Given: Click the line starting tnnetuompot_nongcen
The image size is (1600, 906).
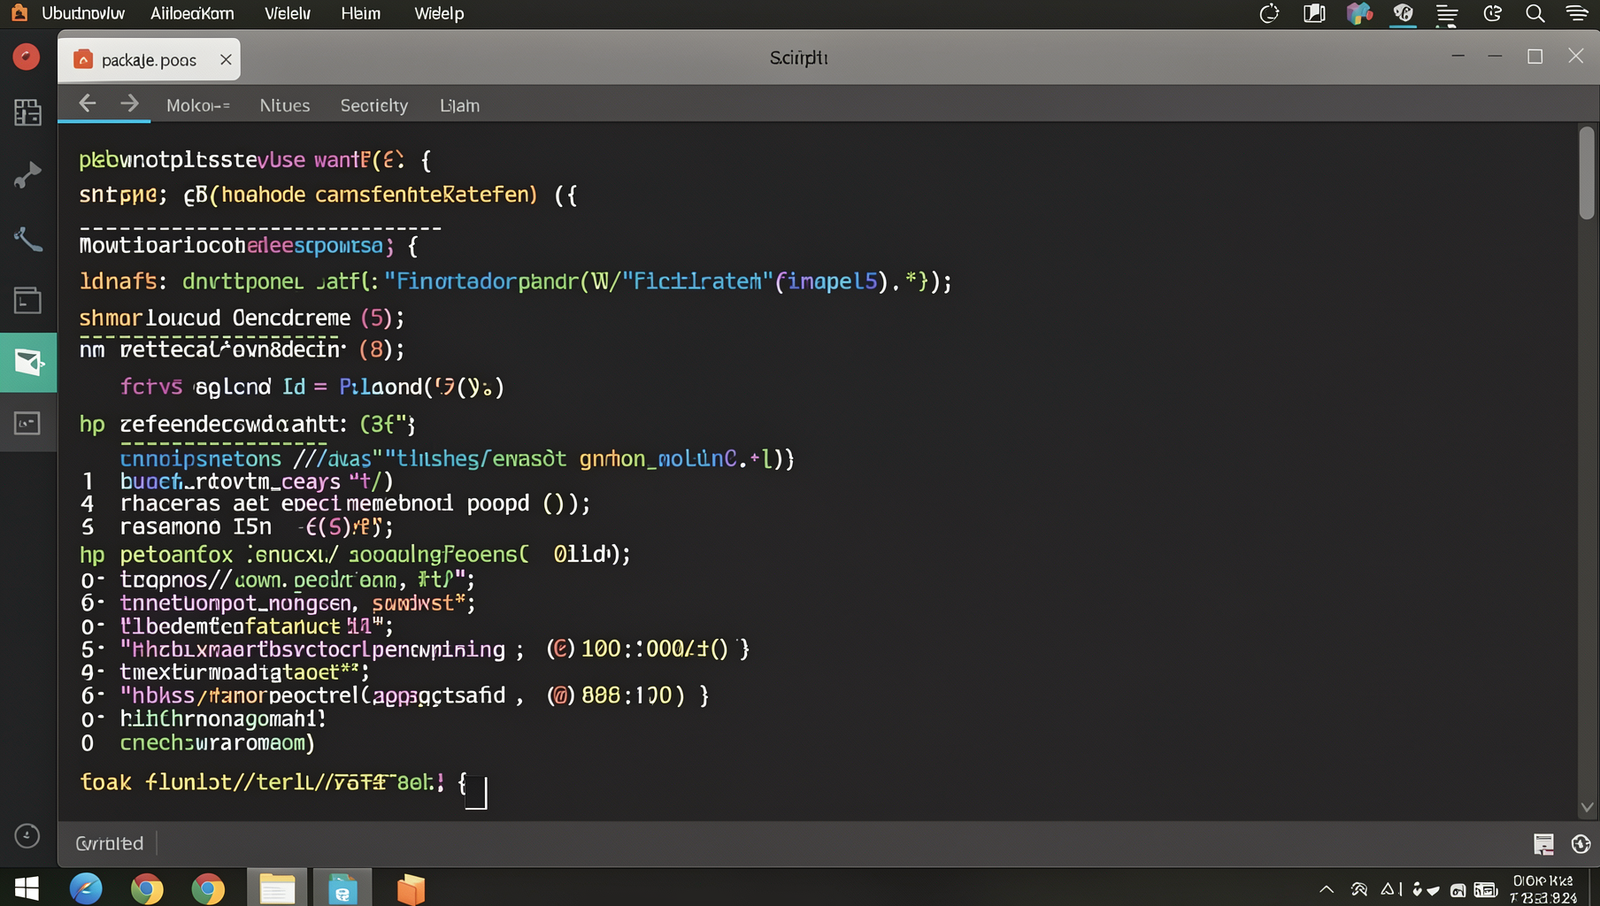Looking at the screenshot, I should (x=298, y=603).
